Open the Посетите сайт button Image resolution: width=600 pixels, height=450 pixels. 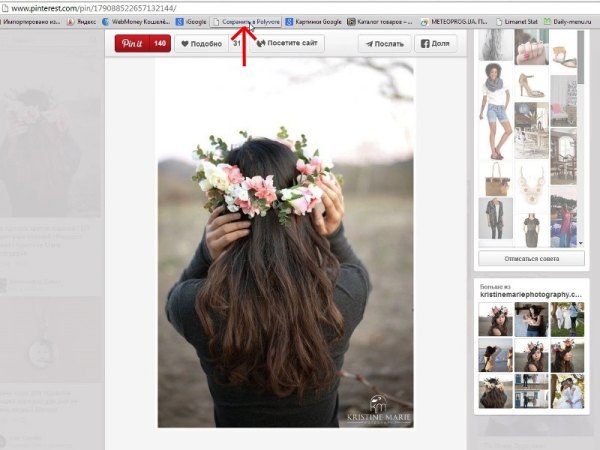pos(287,43)
